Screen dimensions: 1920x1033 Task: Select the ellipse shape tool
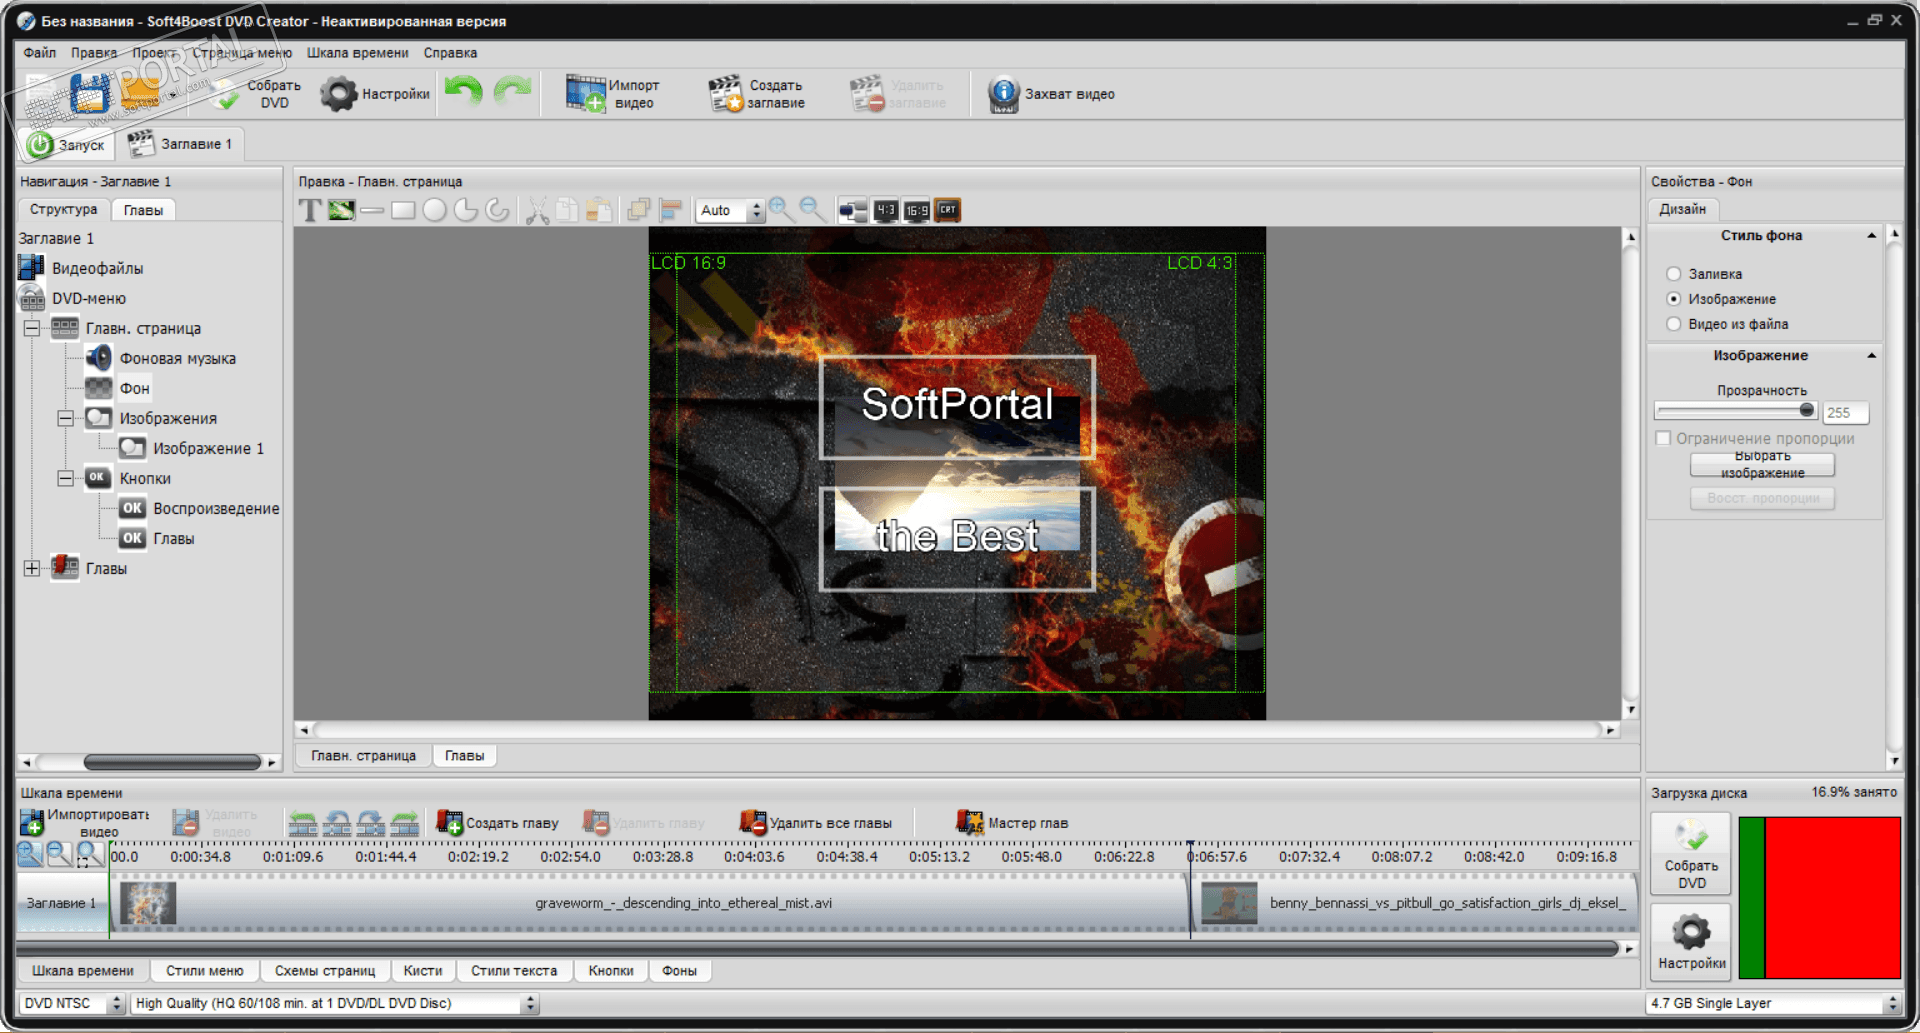click(x=434, y=210)
